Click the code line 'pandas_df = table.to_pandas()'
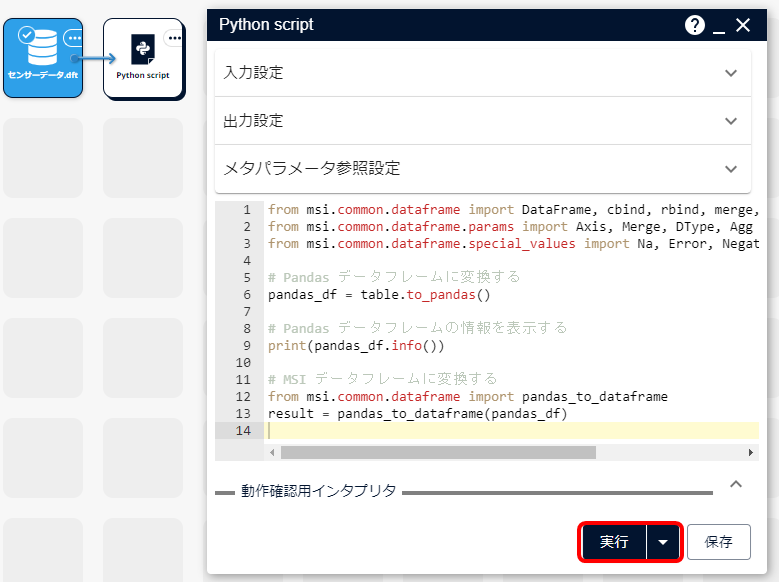Screen dimensions: 779x582 pos(379,295)
